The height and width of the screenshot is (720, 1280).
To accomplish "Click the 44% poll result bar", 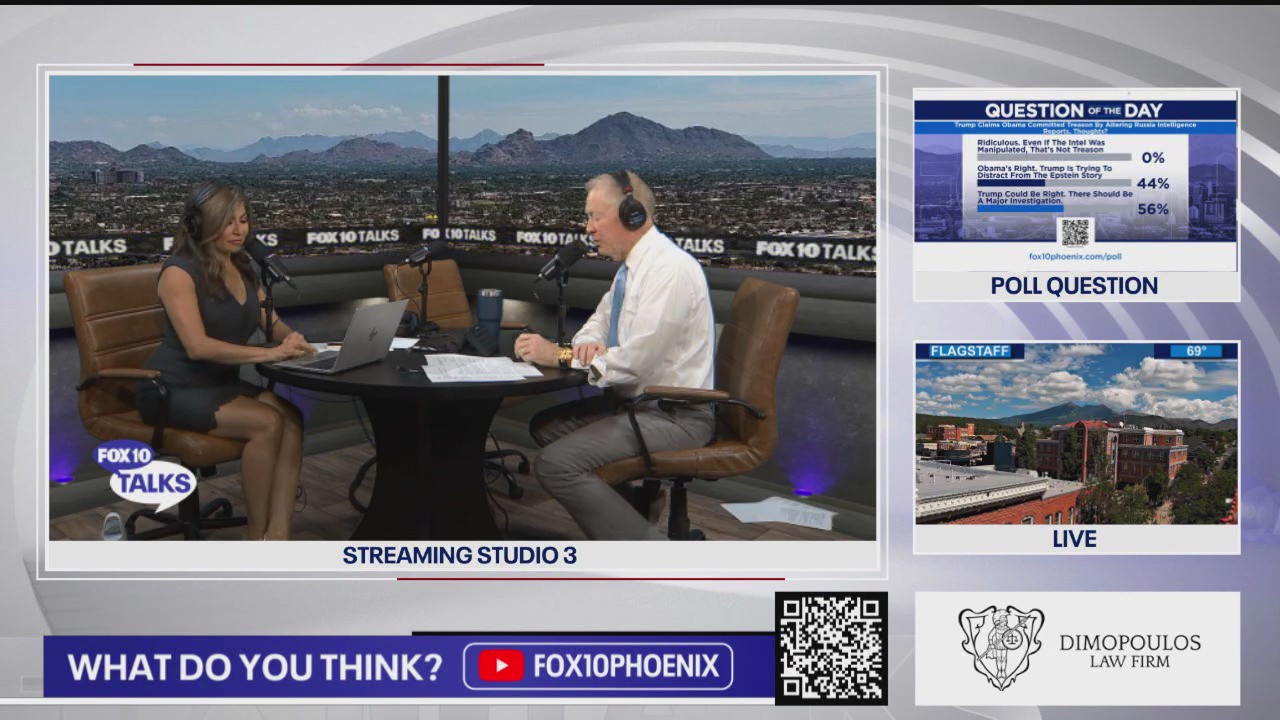I will click(1010, 183).
